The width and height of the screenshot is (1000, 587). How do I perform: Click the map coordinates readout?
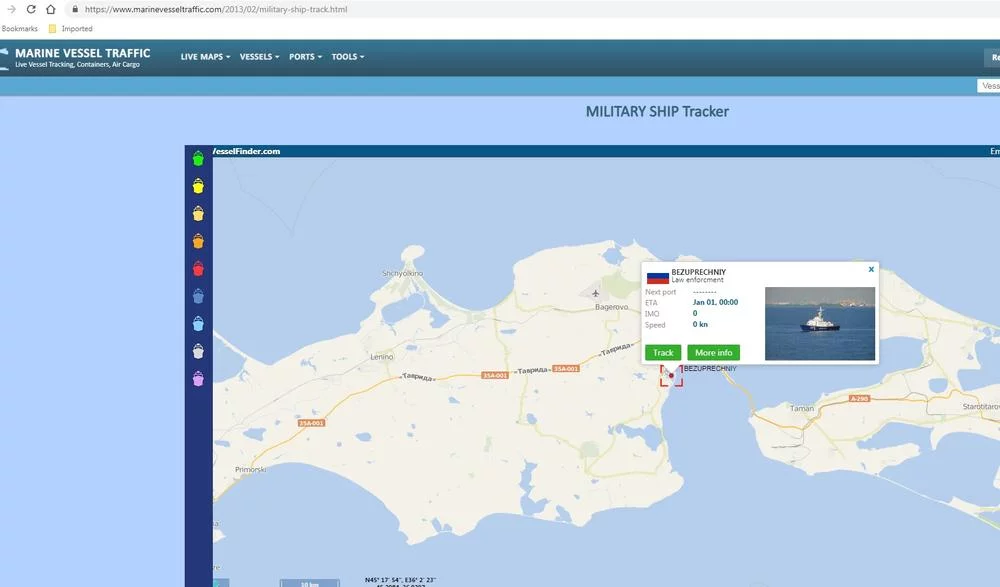coord(401,581)
